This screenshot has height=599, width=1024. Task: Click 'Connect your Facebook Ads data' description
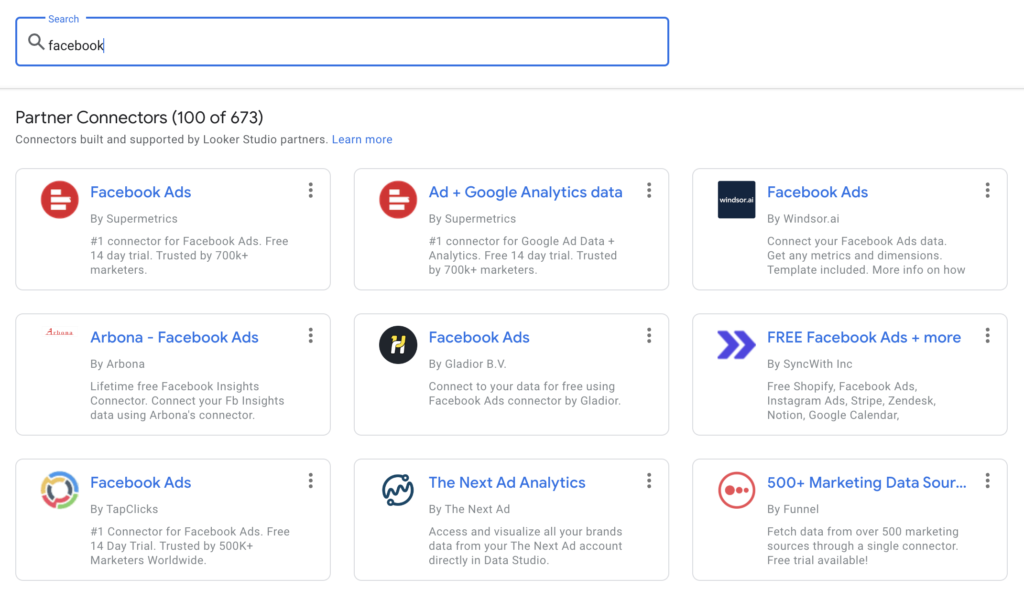pos(866,255)
